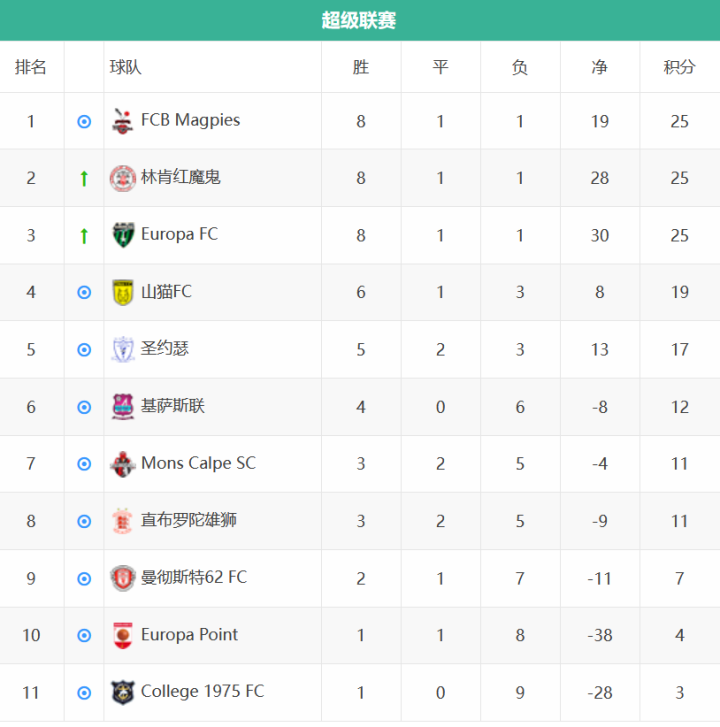Image resolution: width=720 pixels, height=727 pixels.
Task: Click the 圣约瑟 team emblem
Action: click(x=123, y=349)
